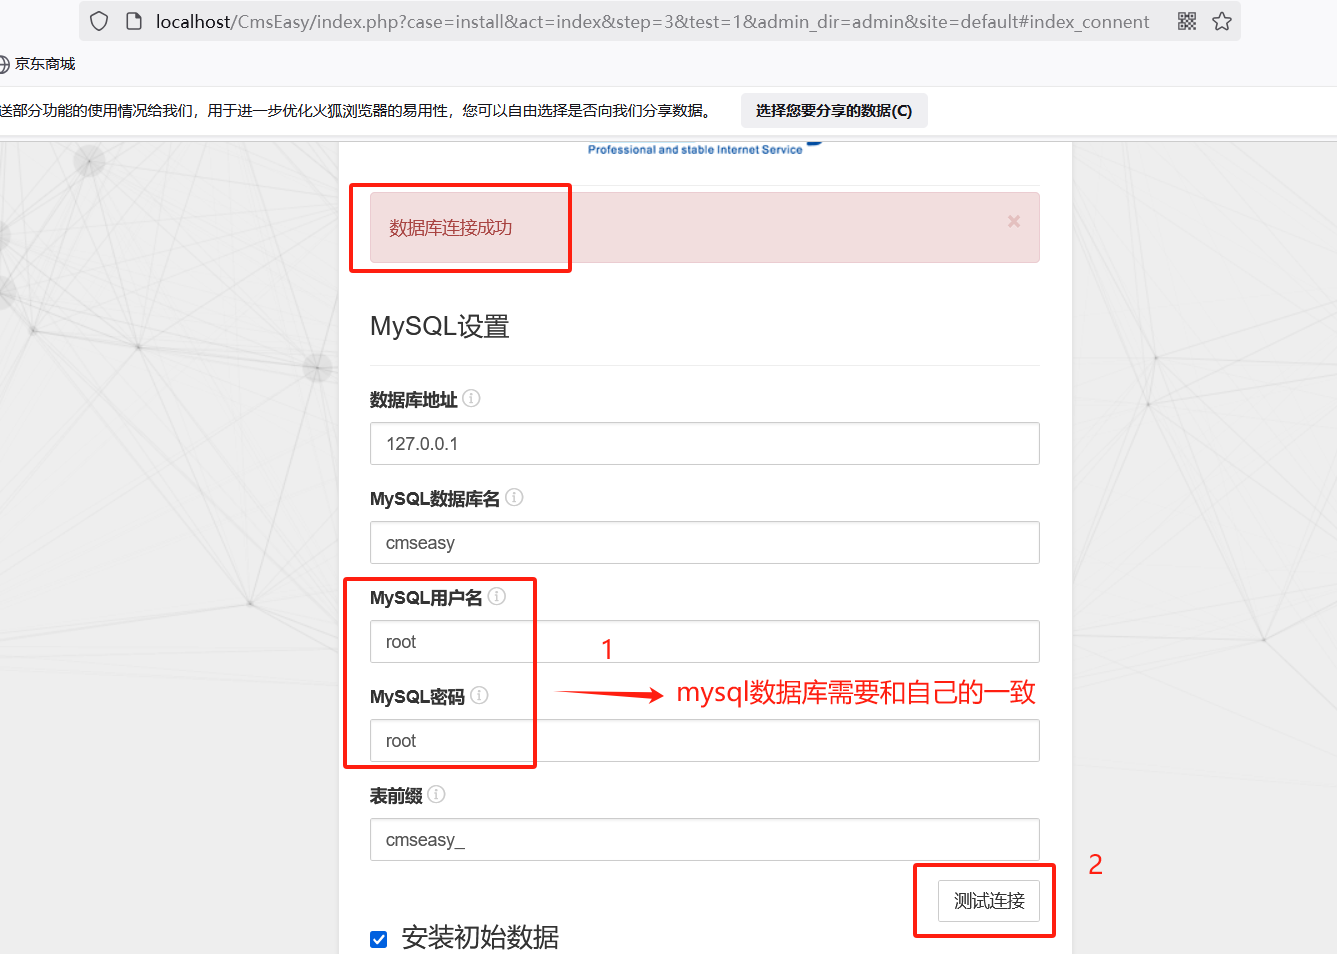This screenshot has height=954, width=1337.
Task: Click the 安装初始数据 label text
Action: (480, 938)
